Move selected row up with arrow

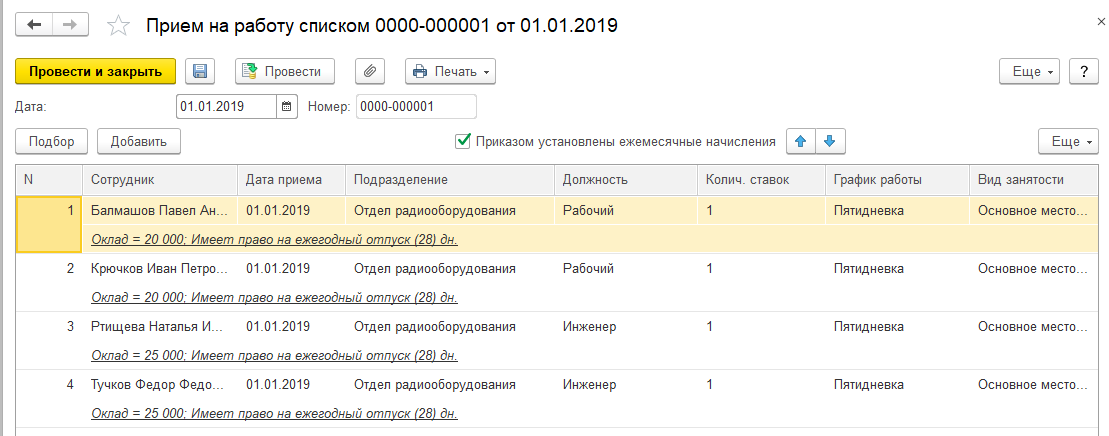coord(800,141)
